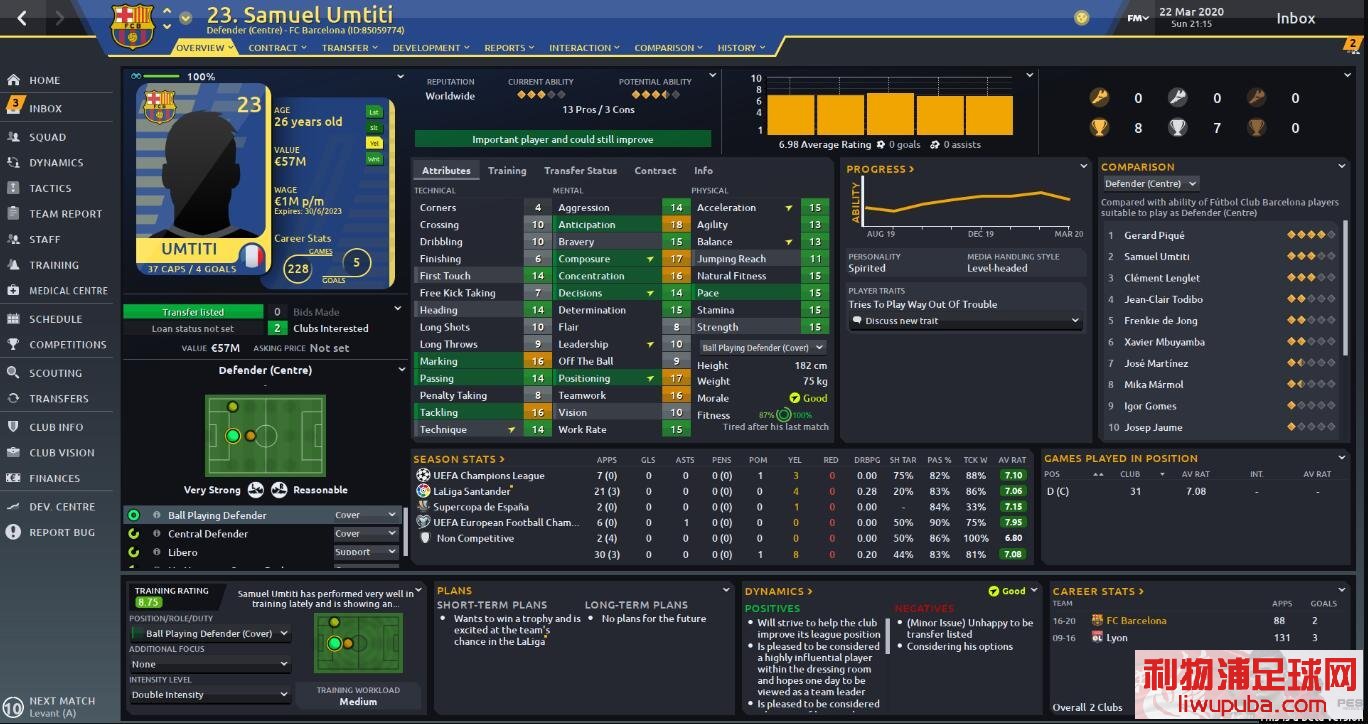Image resolution: width=1368 pixels, height=724 pixels.
Task: Switch to the Transfer Status tab
Action: coord(580,170)
